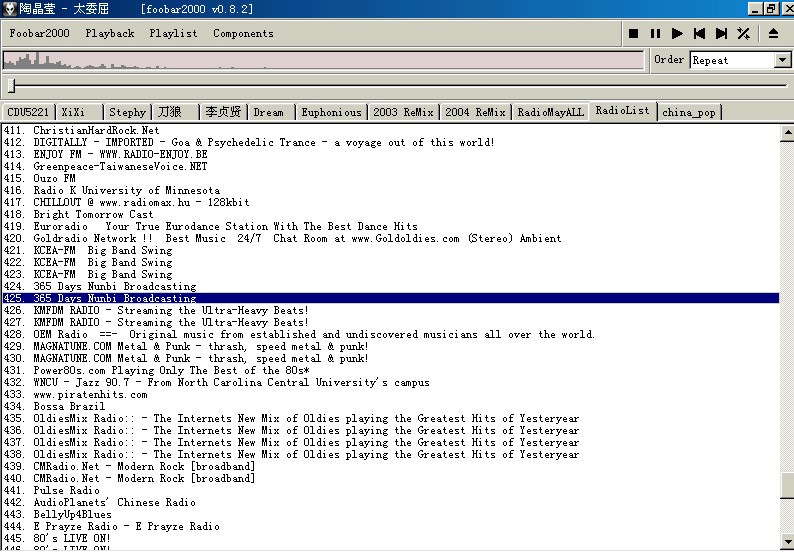
Task: Open the Playlist menu
Action: point(173,33)
